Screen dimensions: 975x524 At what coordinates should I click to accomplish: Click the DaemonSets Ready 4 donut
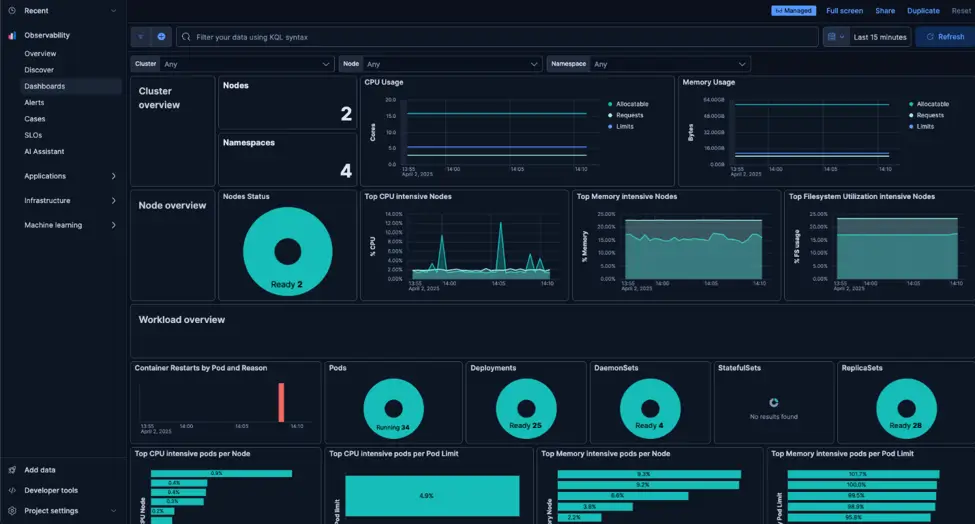pyautogui.click(x=650, y=408)
